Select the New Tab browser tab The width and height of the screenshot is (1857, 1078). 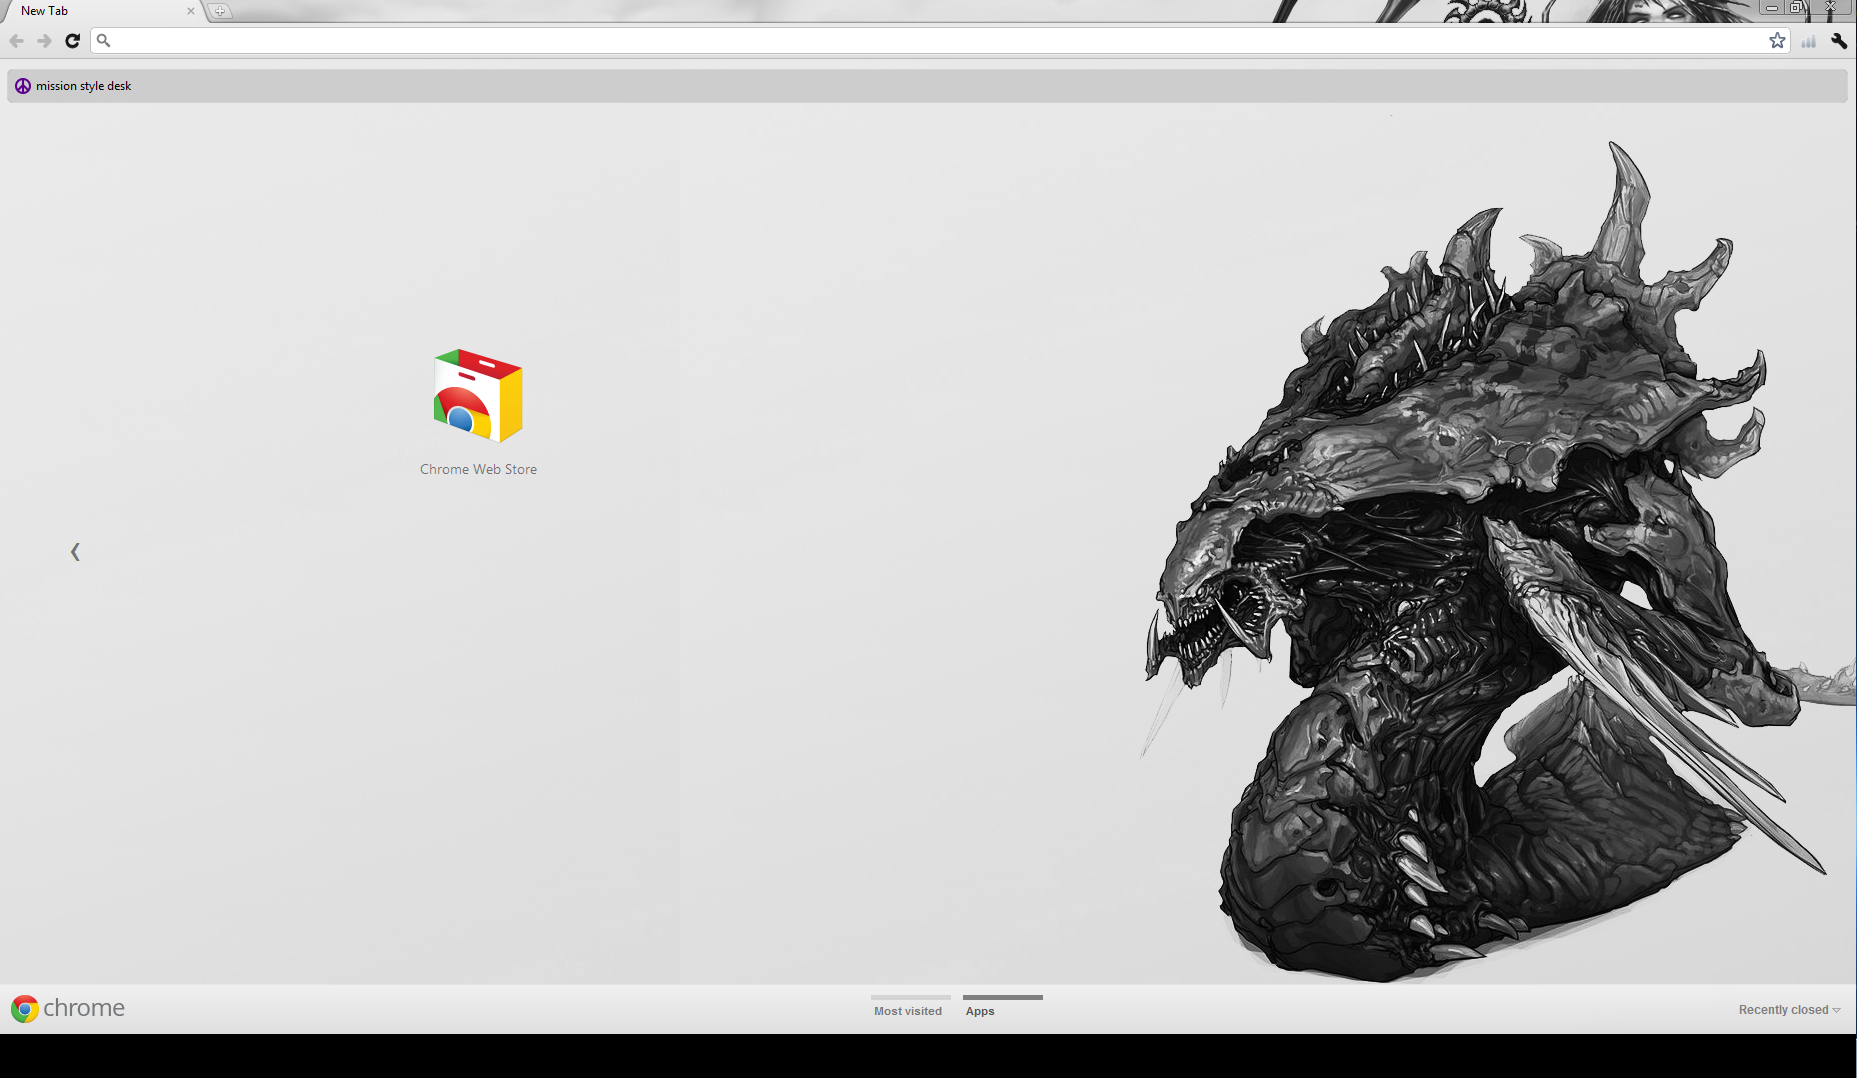(x=103, y=11)
